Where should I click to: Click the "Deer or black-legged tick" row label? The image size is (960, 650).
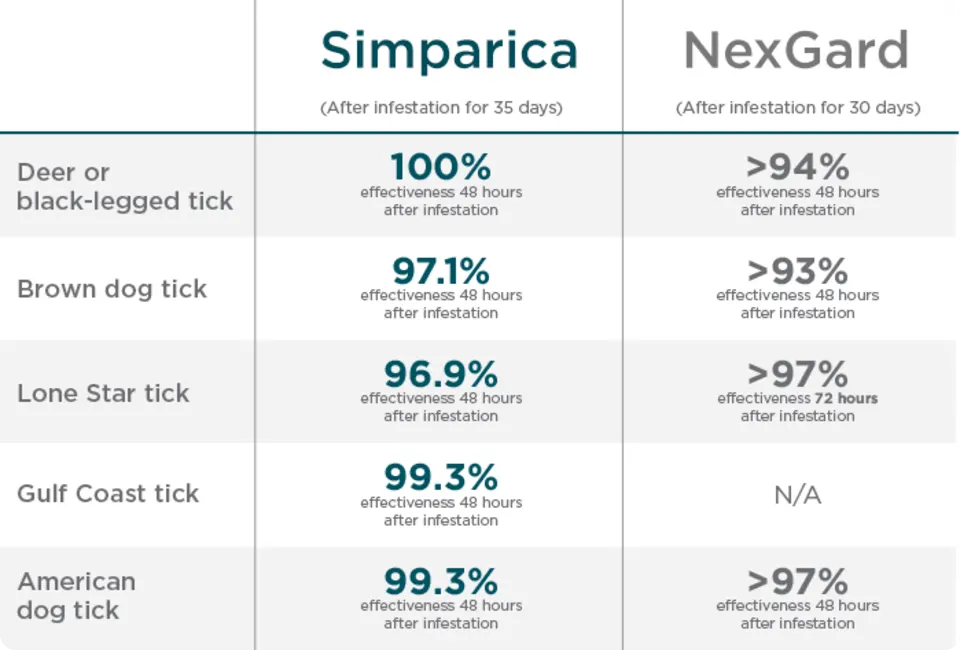pyautogui.click(x=124, y=186)
